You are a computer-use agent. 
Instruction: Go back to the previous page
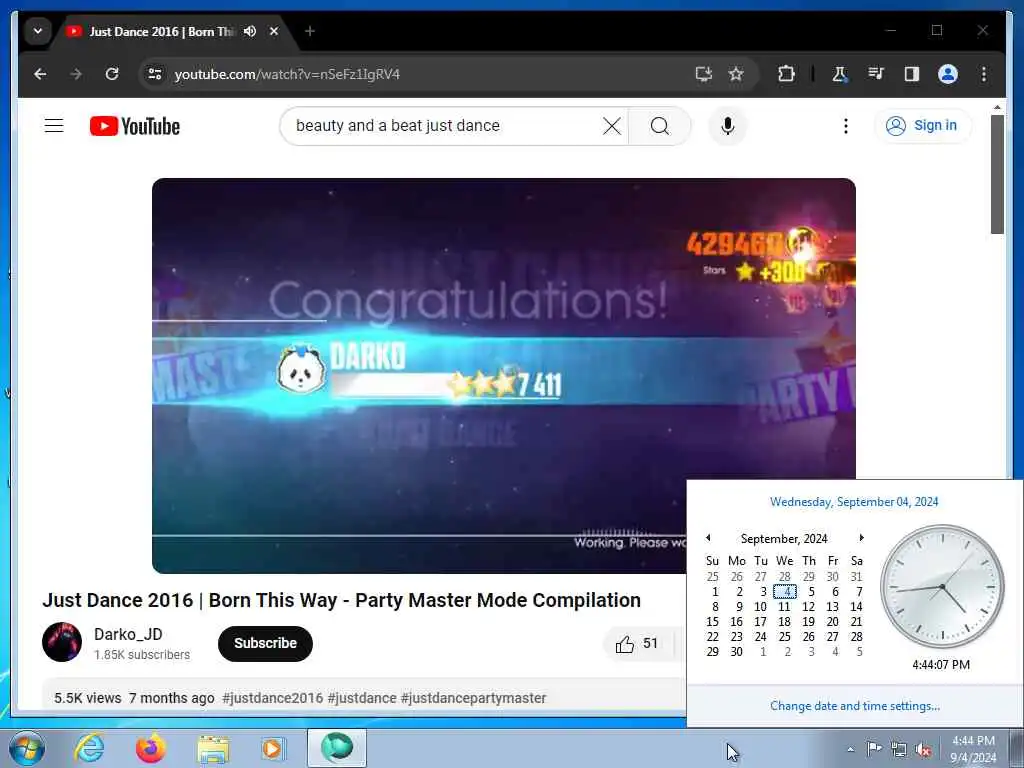coord(40,74)
